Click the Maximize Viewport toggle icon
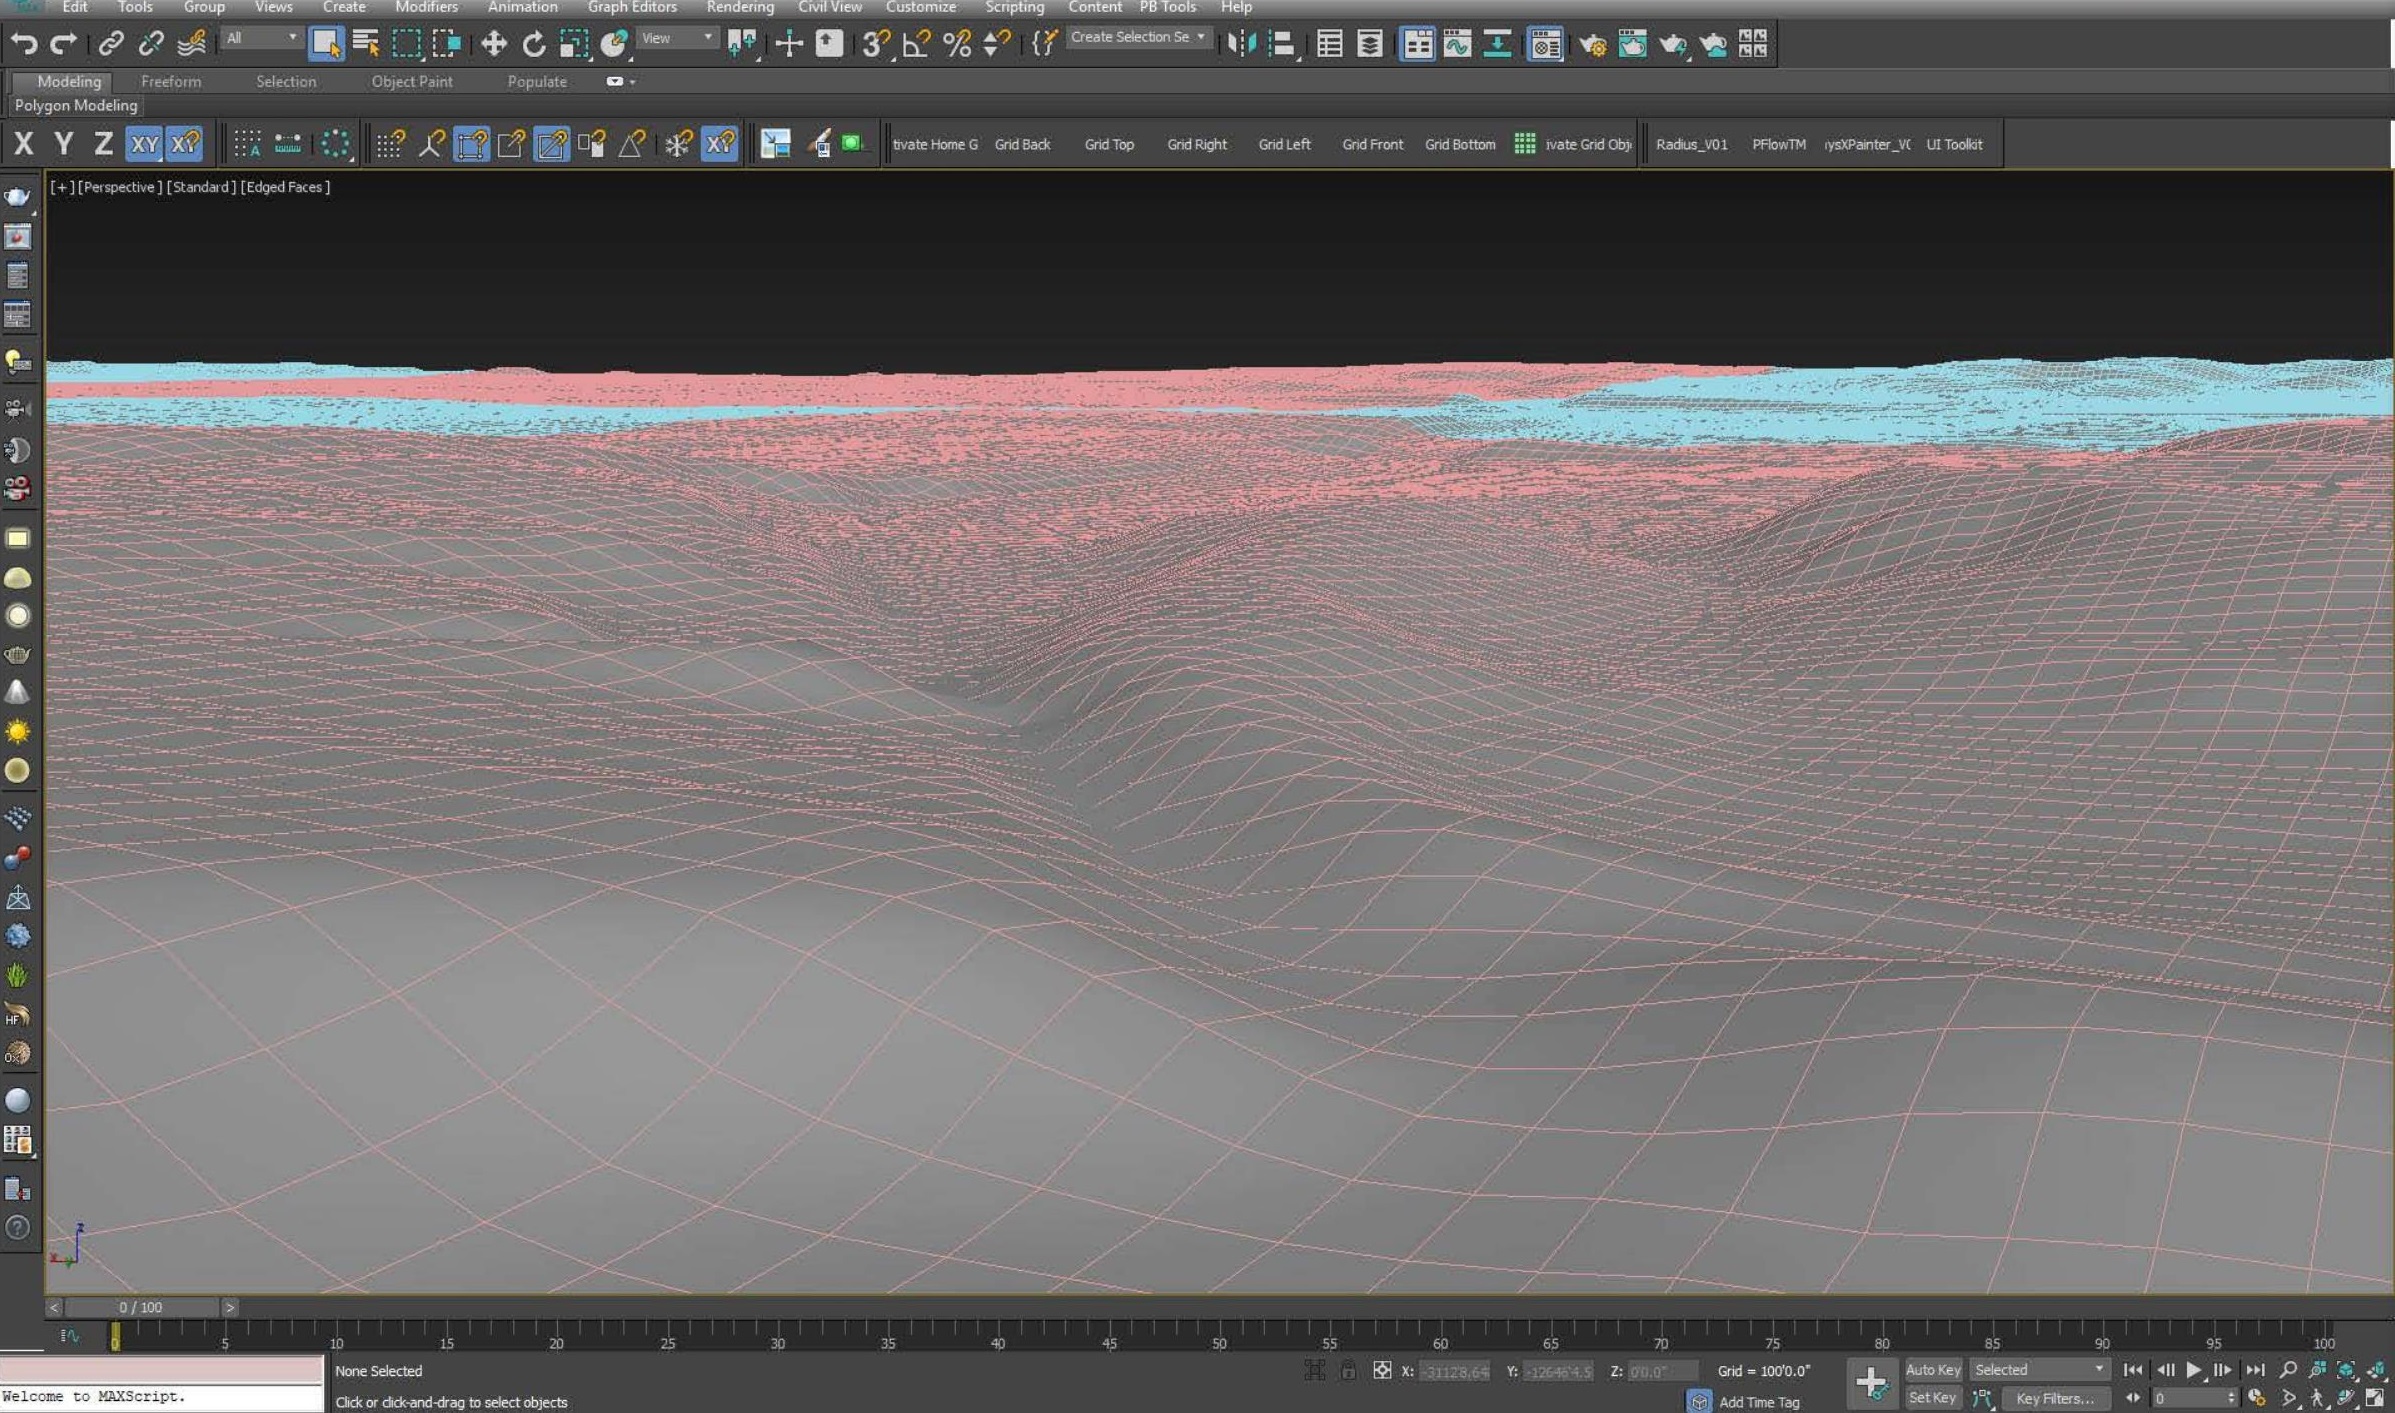This screenshot has width=2395, height=1413. tap(2375, 1398)
